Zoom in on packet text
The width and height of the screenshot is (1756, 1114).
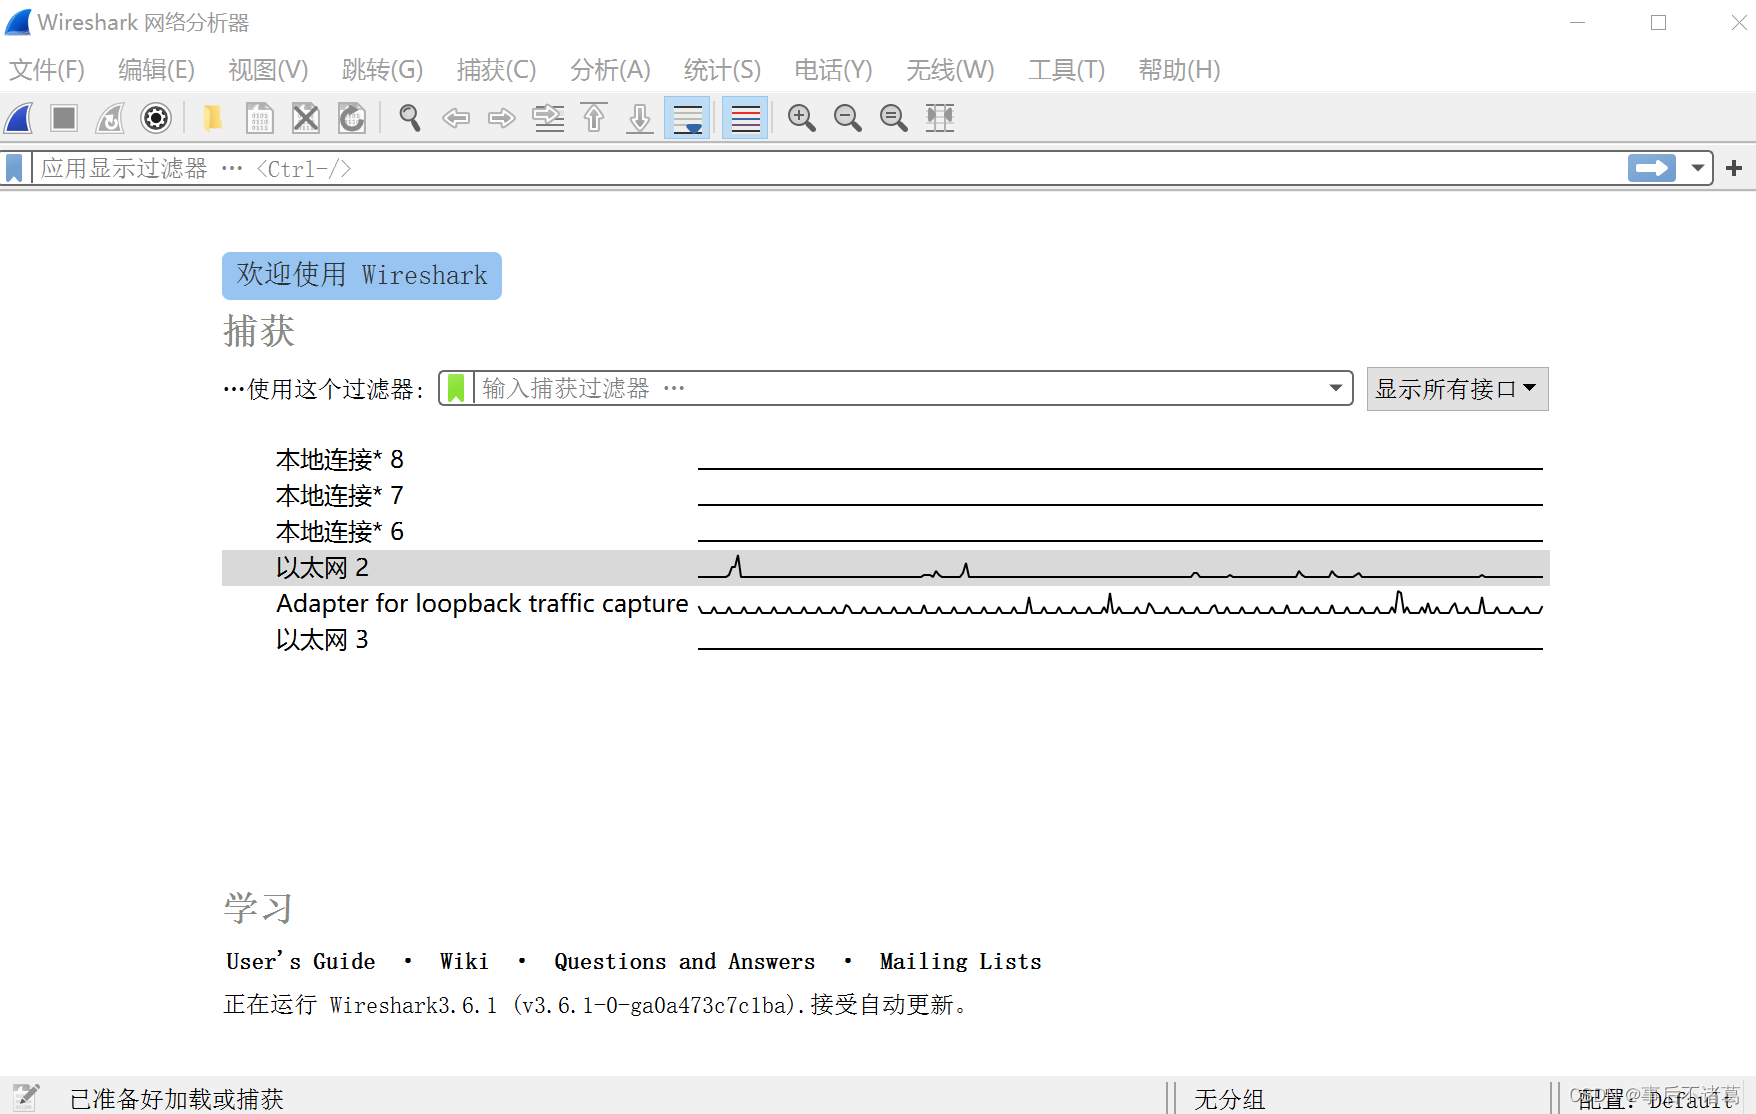[x=801, y=118]
